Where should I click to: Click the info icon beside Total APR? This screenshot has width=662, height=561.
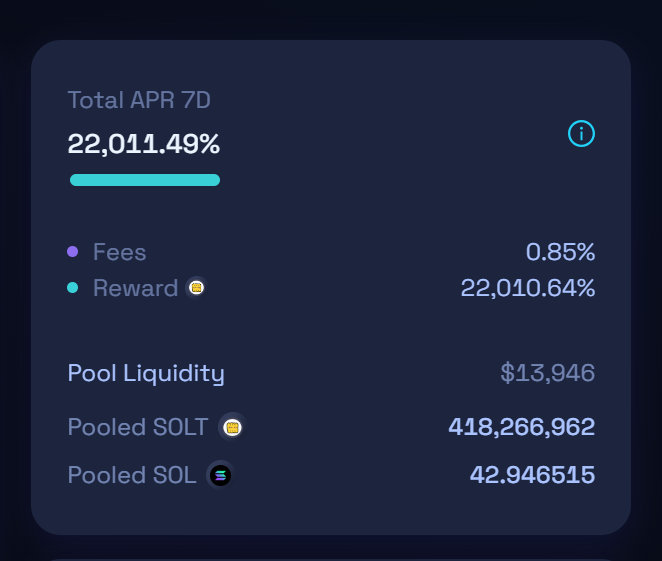tap(581, 133)
